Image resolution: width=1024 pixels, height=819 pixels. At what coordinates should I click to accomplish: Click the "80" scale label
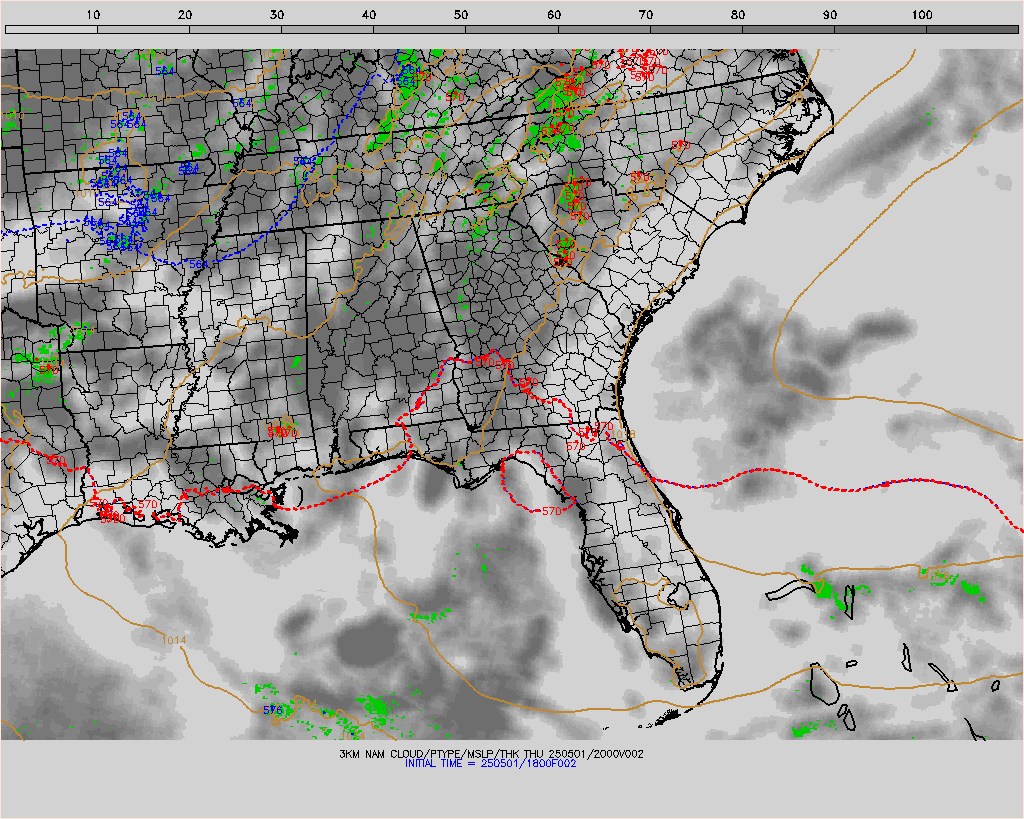(738, 14)
